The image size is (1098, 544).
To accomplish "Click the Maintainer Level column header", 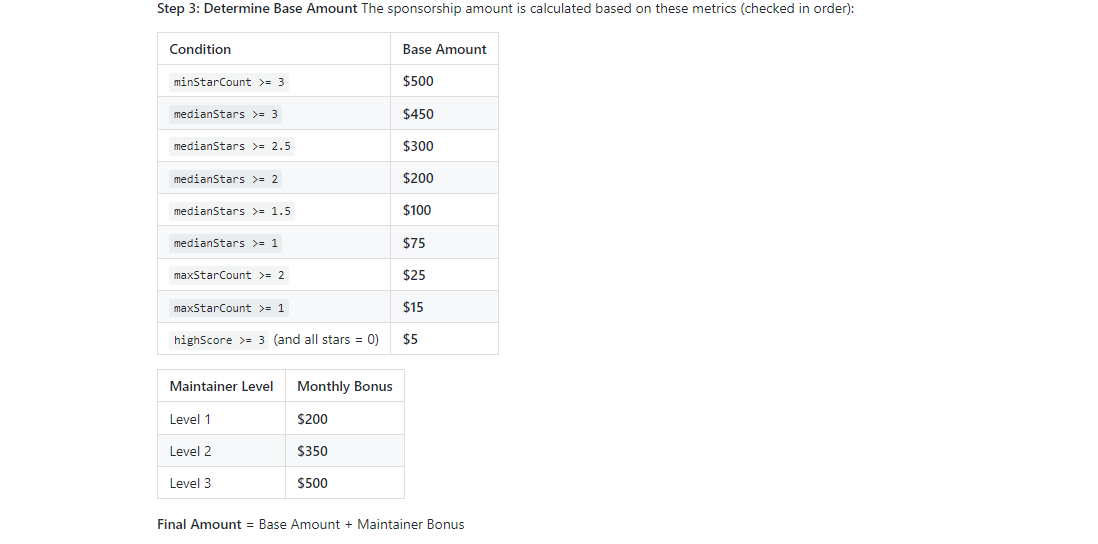I will [221, 386].
